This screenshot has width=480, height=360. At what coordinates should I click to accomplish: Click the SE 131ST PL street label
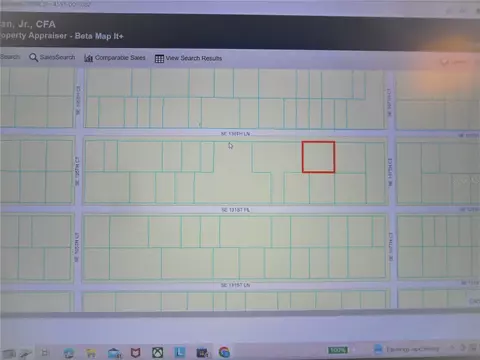(236, 210)
